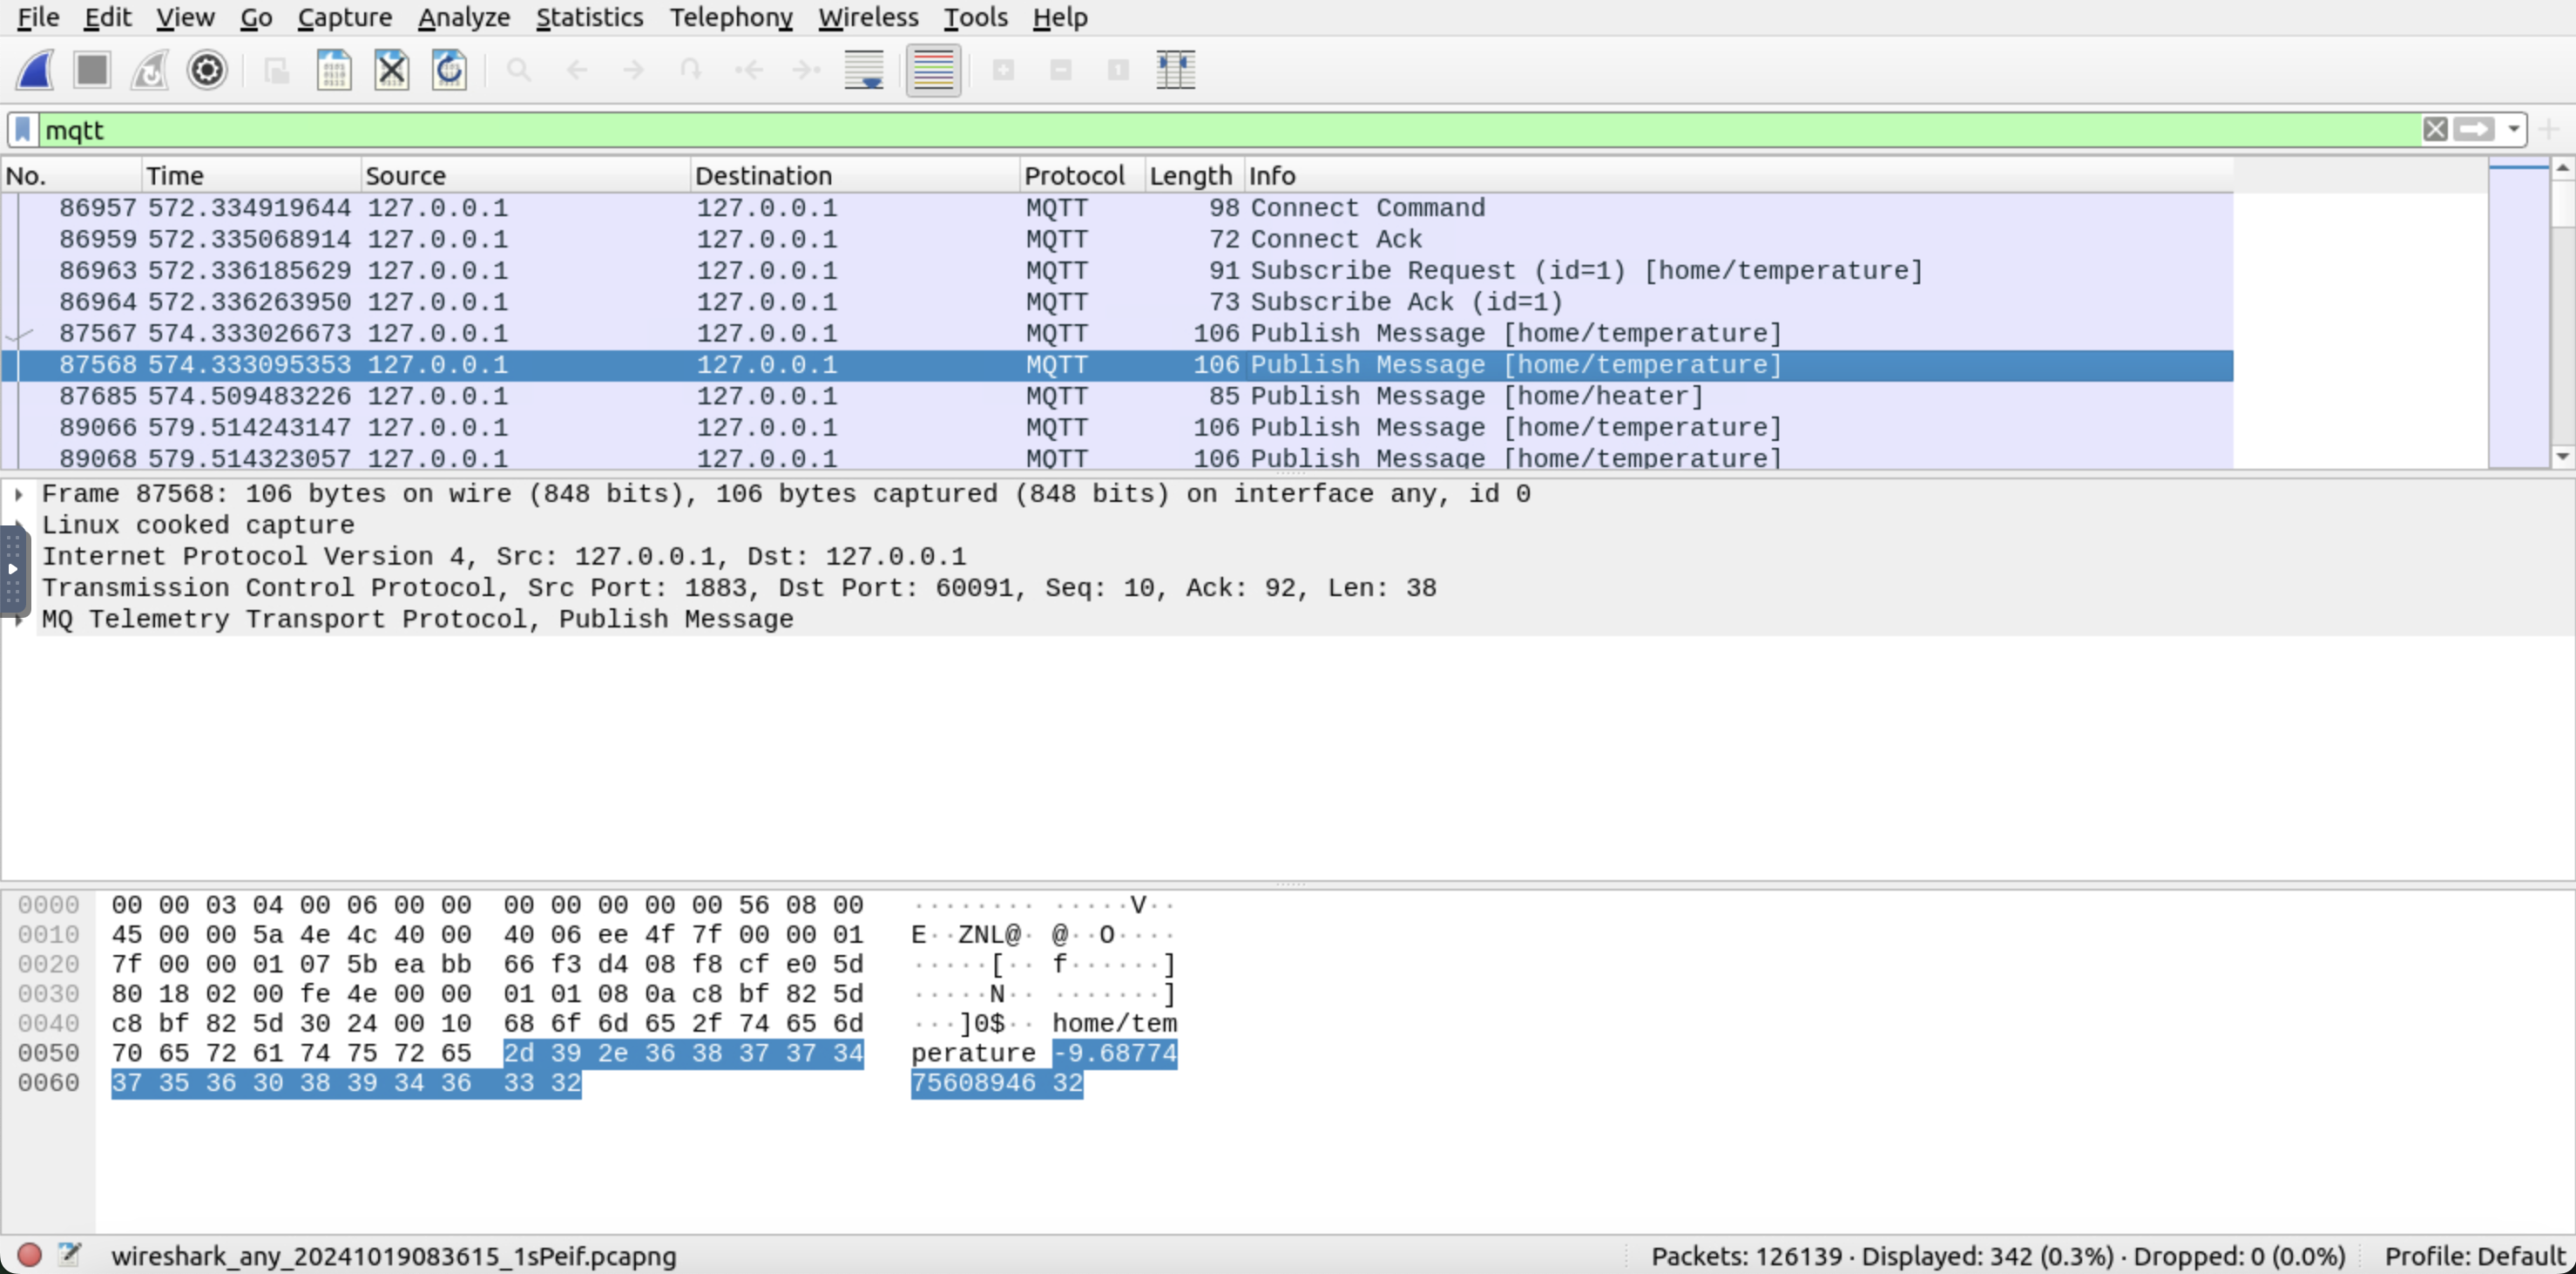Image resolution: width=2576 pixels, height=1274 pixels.
Task: Open the Tools menu
Action: click(975, 17)
